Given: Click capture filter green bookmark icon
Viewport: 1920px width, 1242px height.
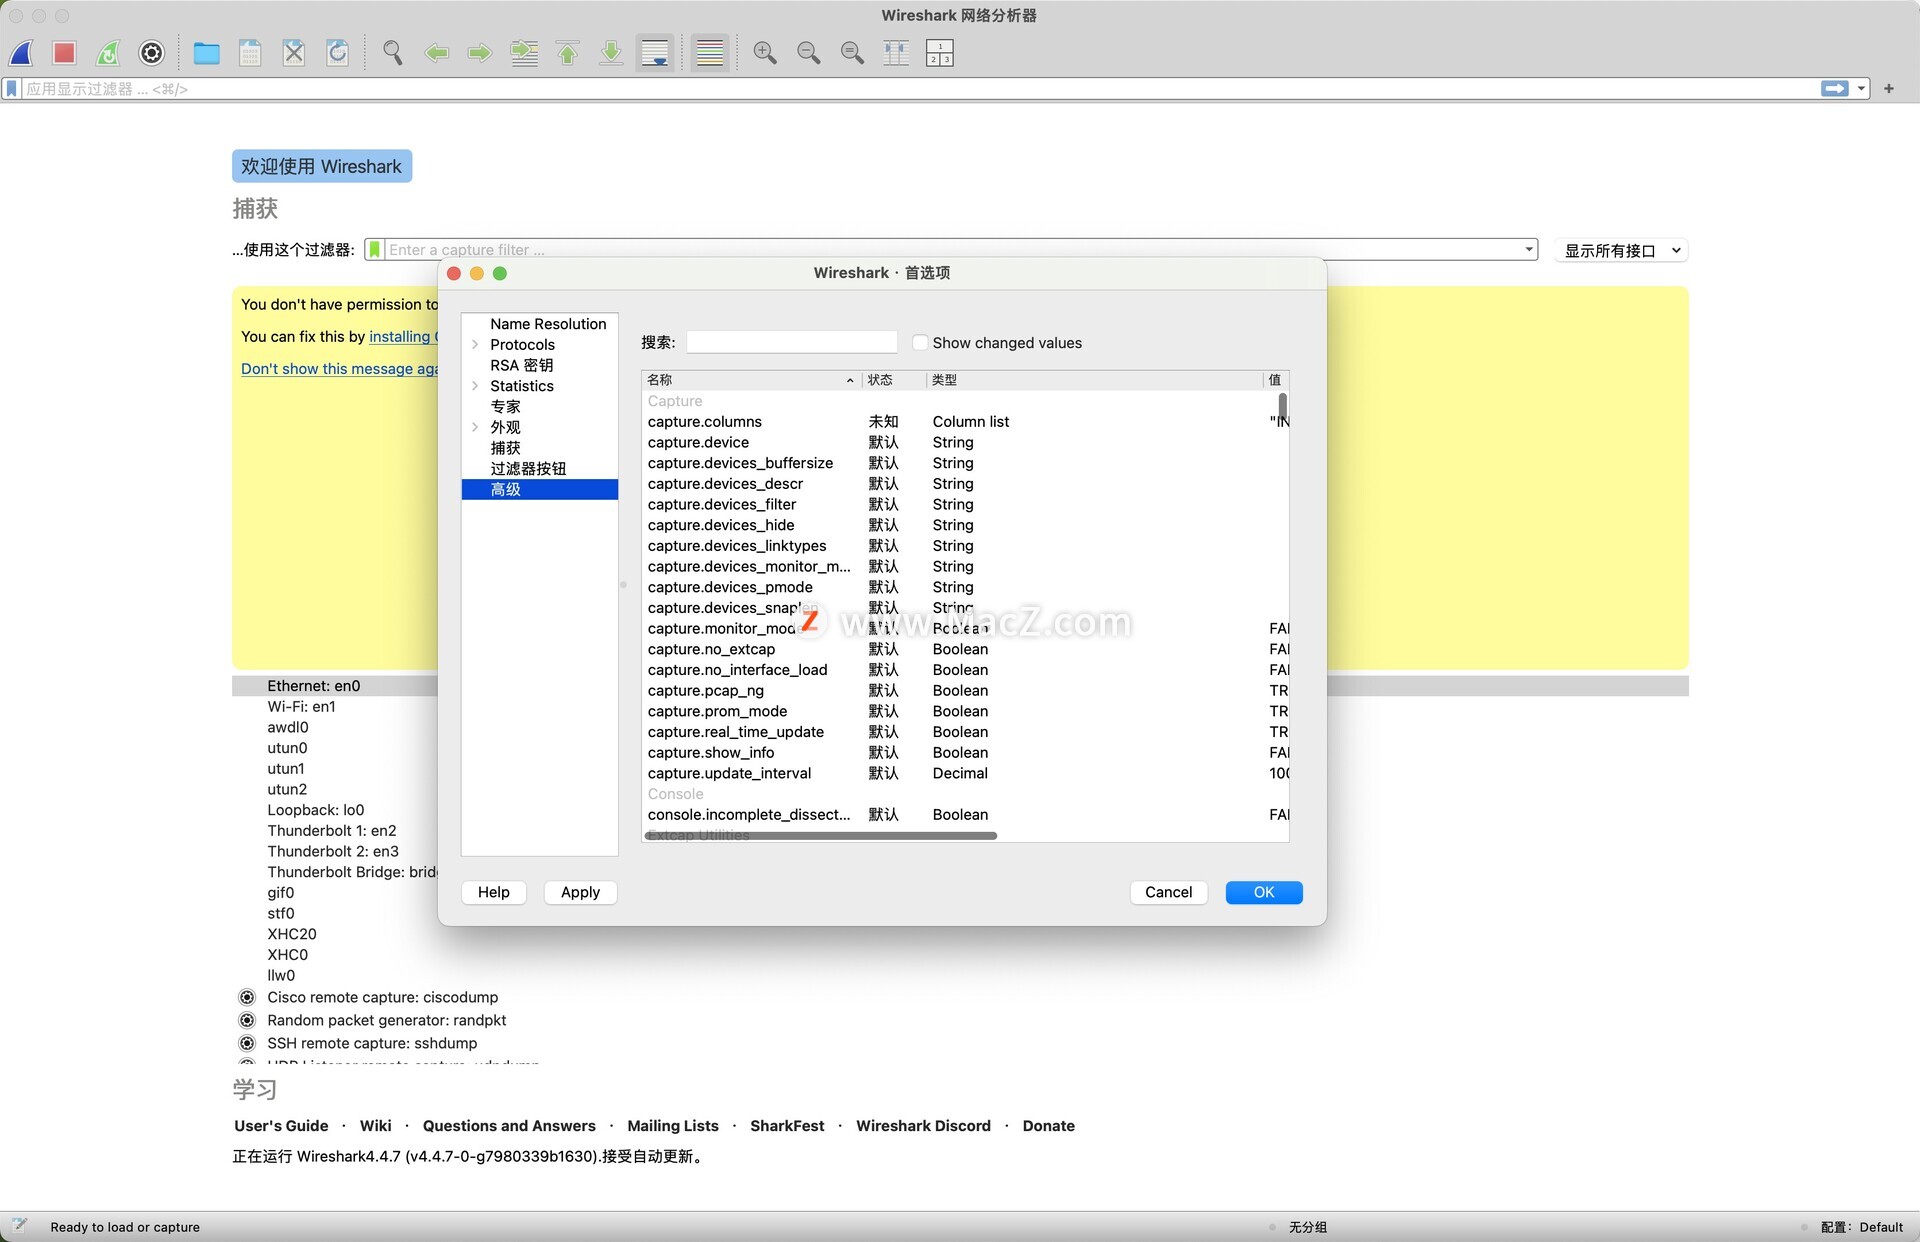Looking at the screenshot, I should click(374, 250).
